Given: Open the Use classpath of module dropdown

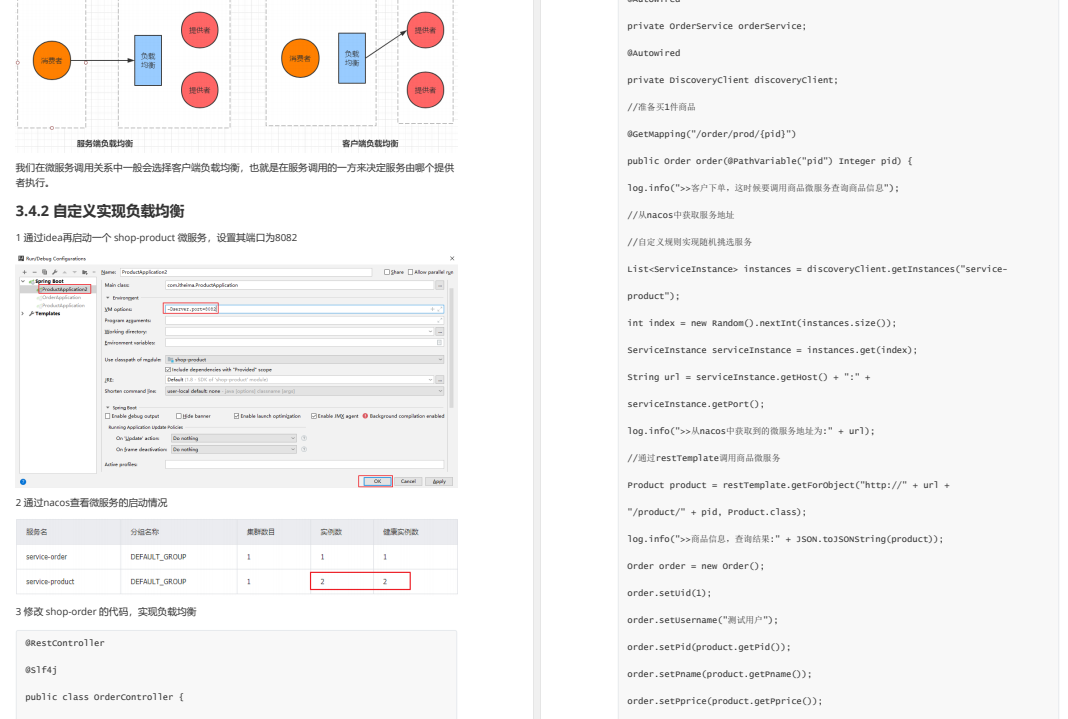Looking at the screenshot, I should click(304, 360).
